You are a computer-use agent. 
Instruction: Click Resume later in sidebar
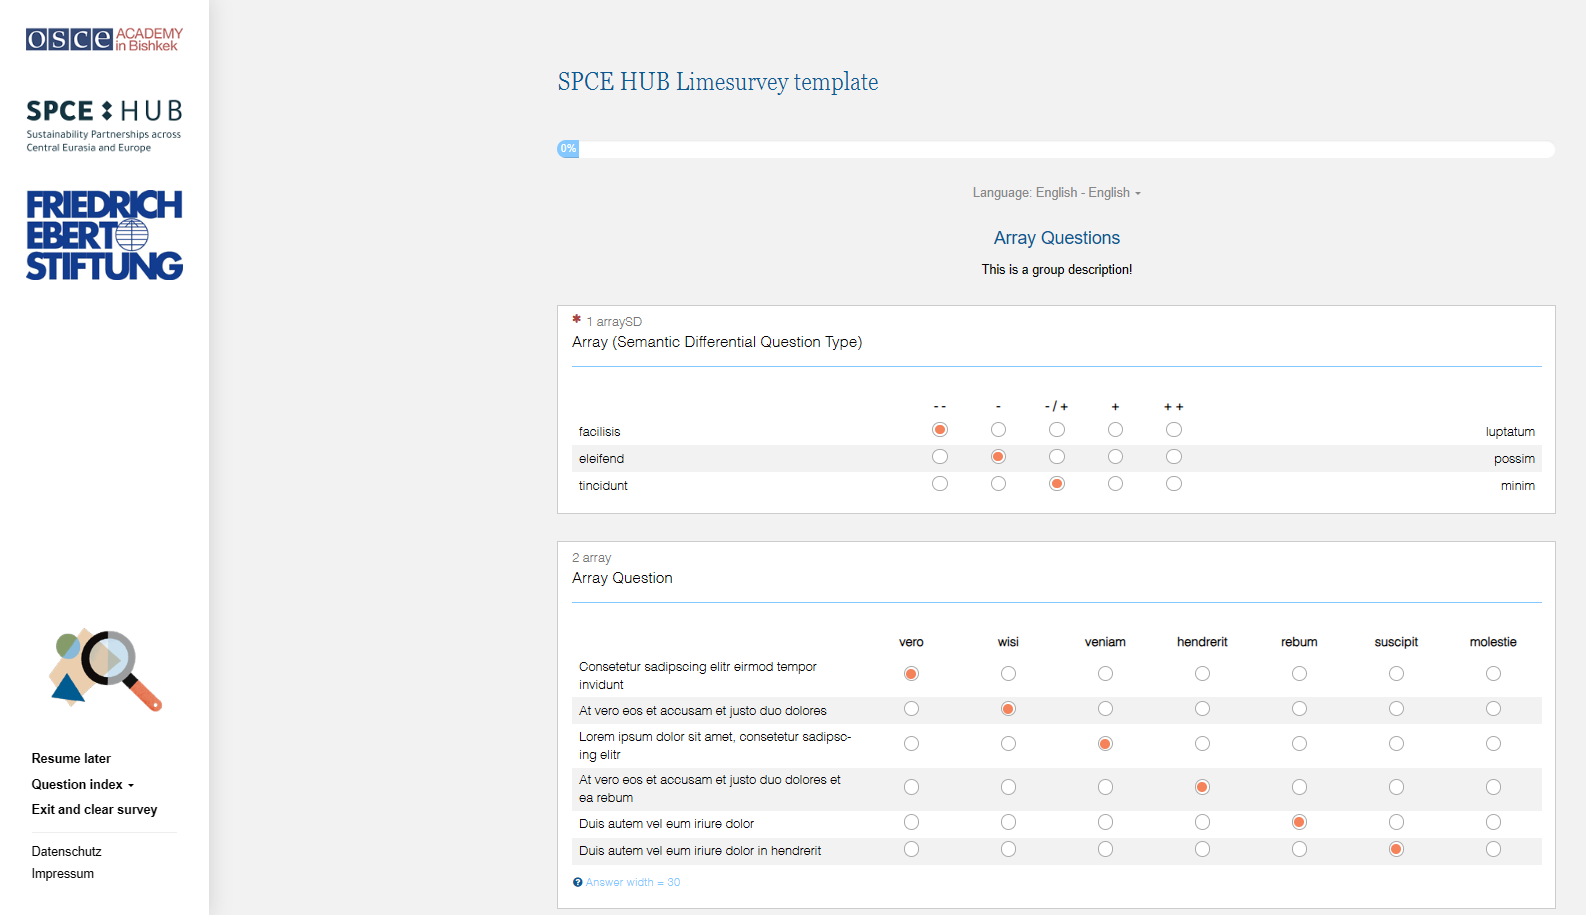click(71, 759)
